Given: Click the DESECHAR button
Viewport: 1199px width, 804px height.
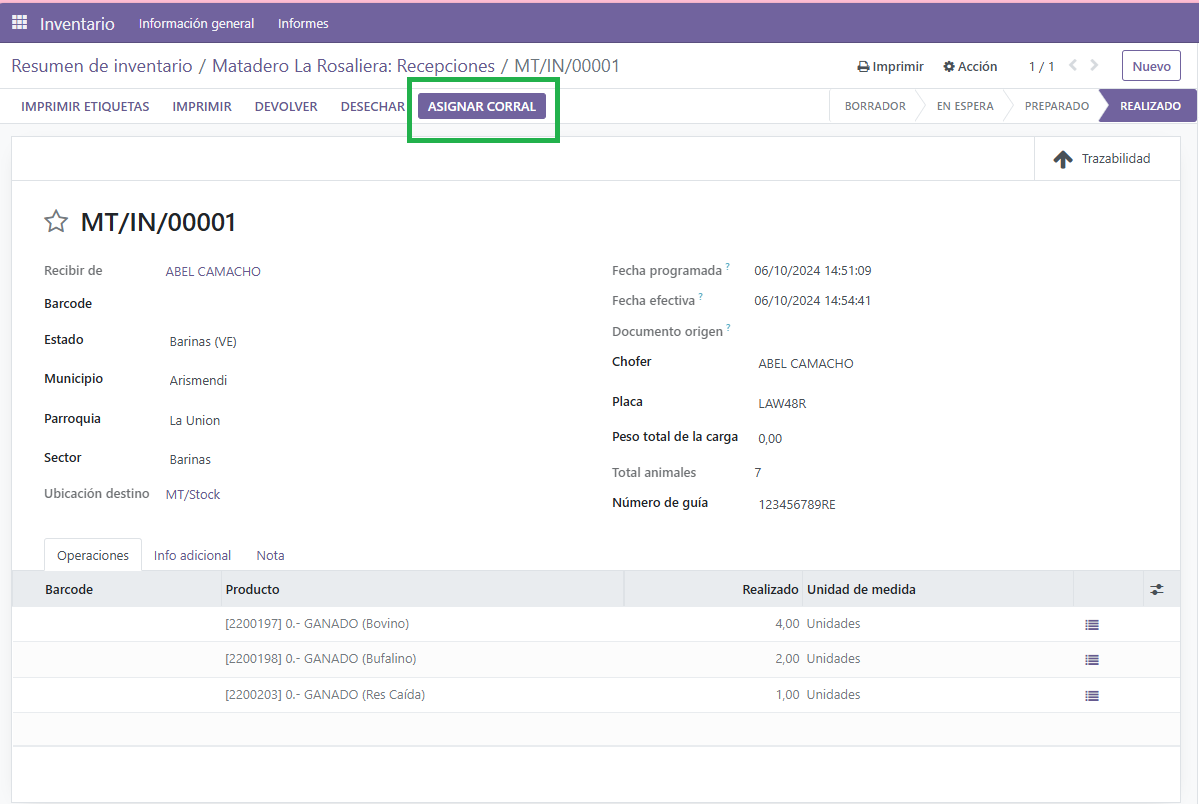Looking at the screenshot, I should (372, 106).
